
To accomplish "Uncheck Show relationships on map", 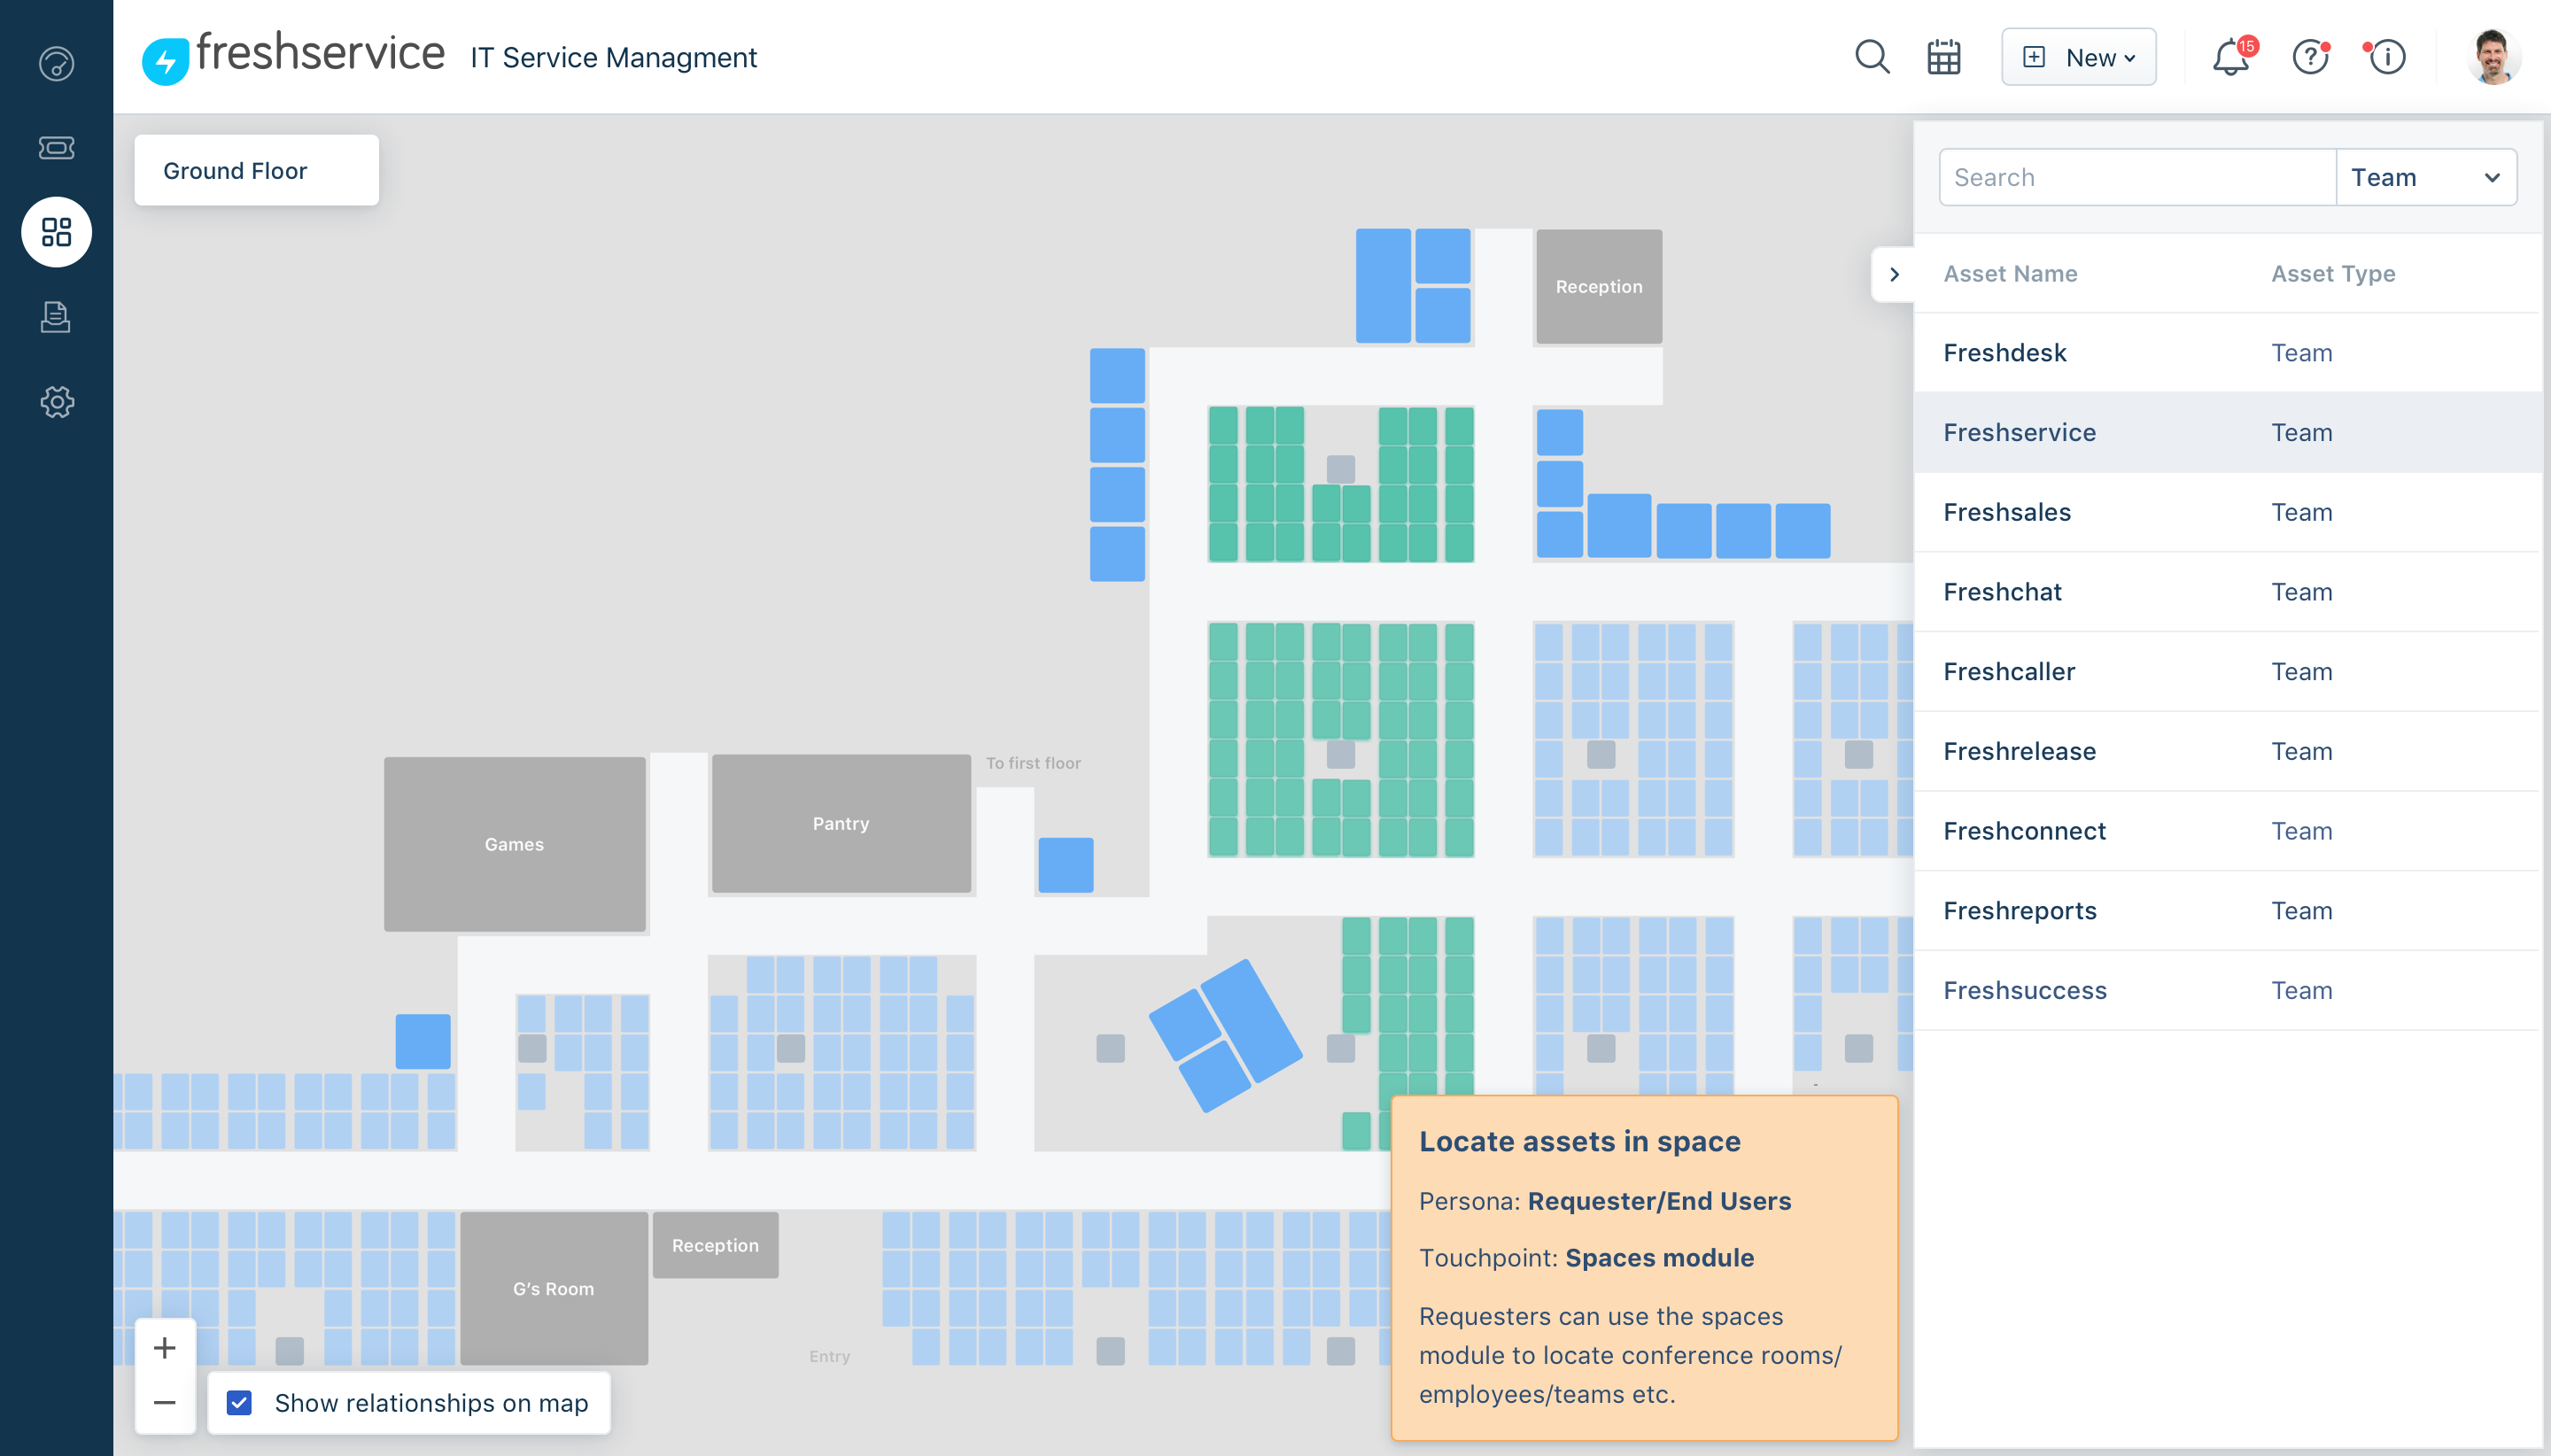I will click(239, 1402).
